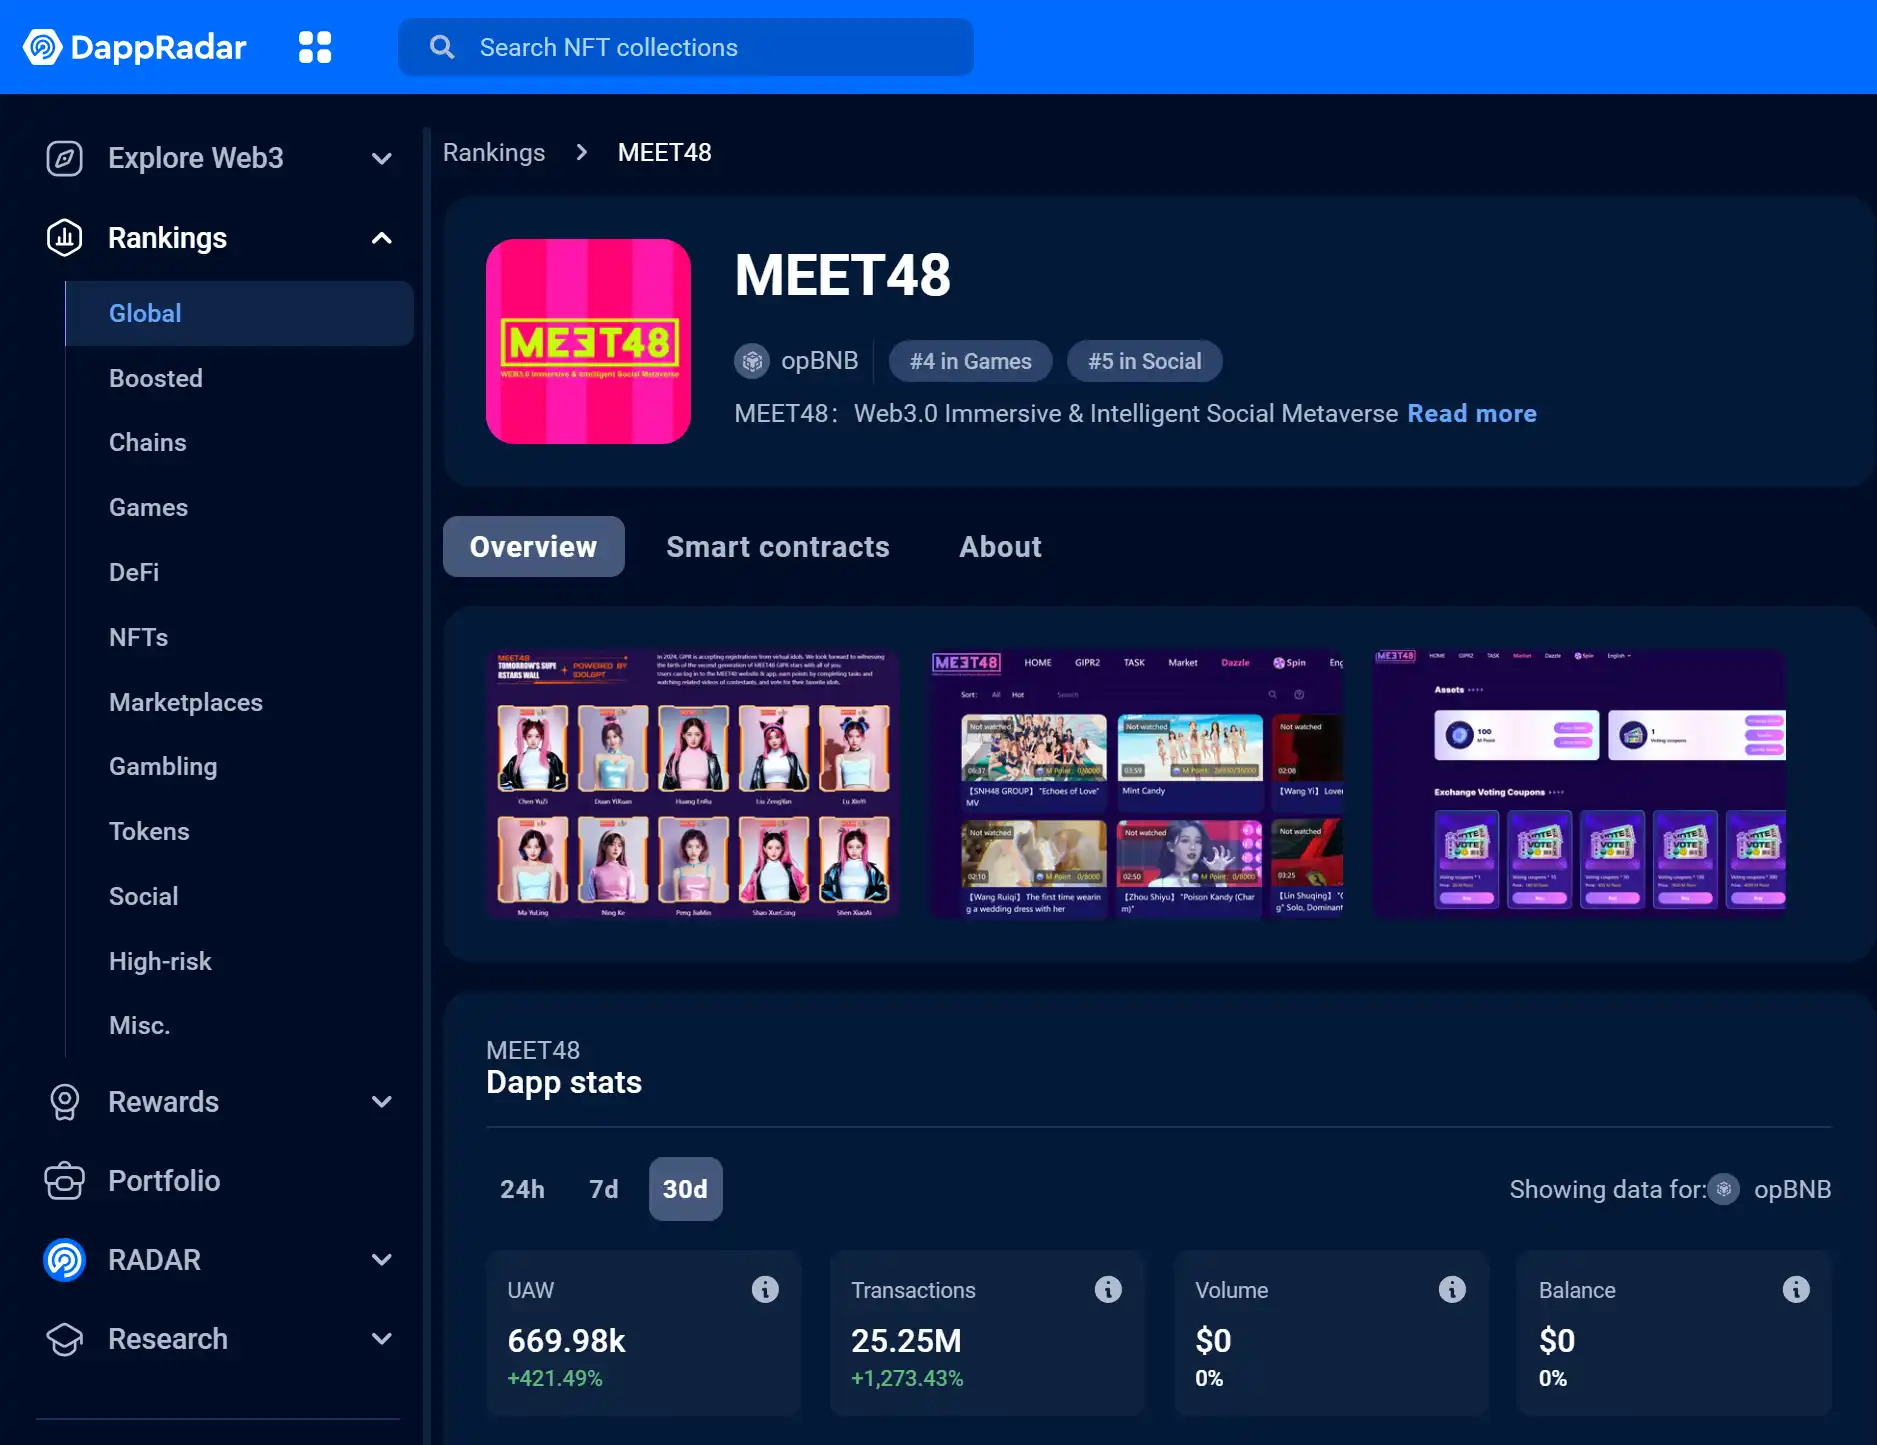Select the 7d time range

[603, 1189]
